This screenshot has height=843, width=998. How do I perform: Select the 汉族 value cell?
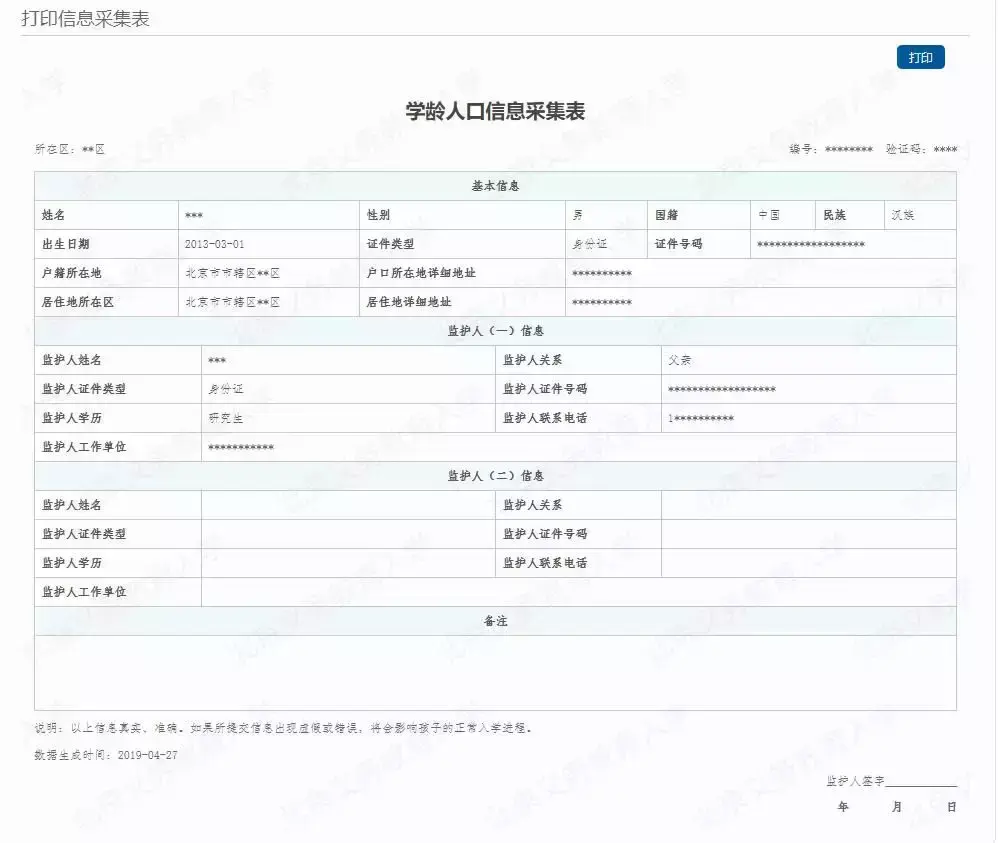pyautogui.click(x=920, y=215)
